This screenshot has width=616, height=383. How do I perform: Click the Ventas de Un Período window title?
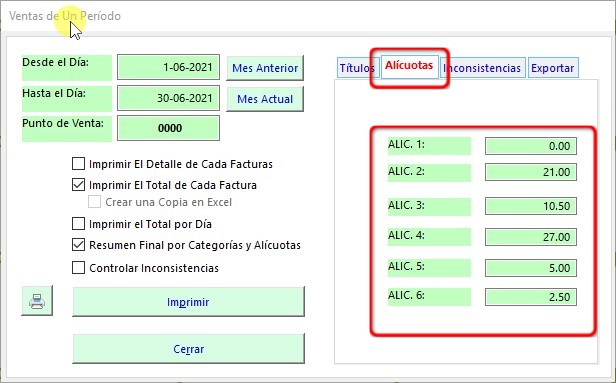pos(65,16)
